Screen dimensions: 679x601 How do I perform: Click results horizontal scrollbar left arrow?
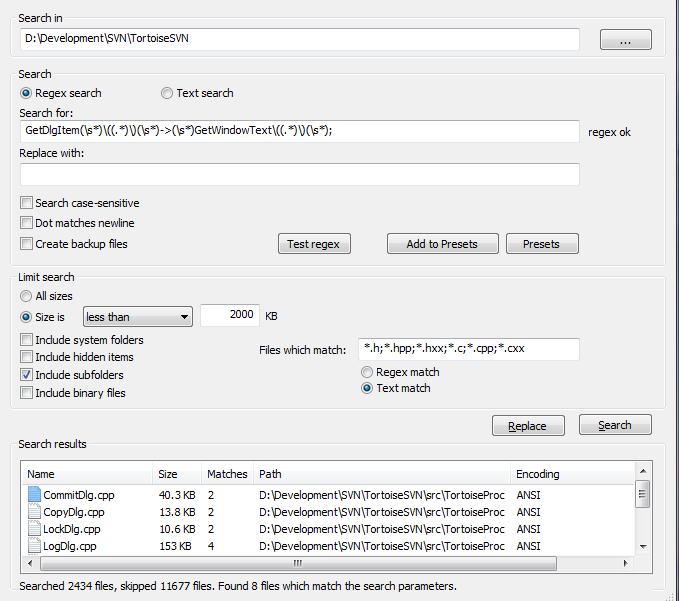(30, 563)
